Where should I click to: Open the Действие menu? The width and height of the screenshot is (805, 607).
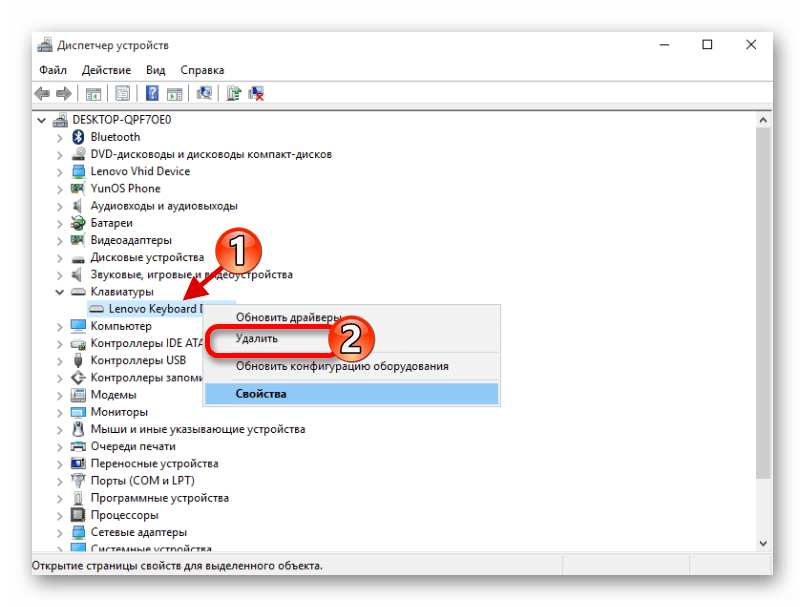coord(106,70)
